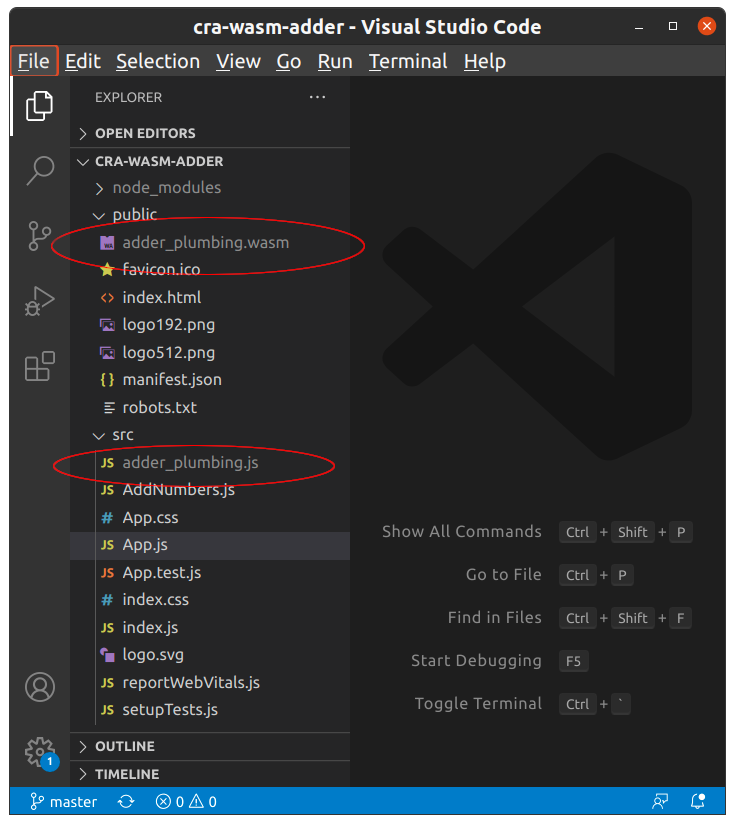Click the master branch in the status bar
The height and width of the screenshot is (824, 735).
tap(62, 801)
